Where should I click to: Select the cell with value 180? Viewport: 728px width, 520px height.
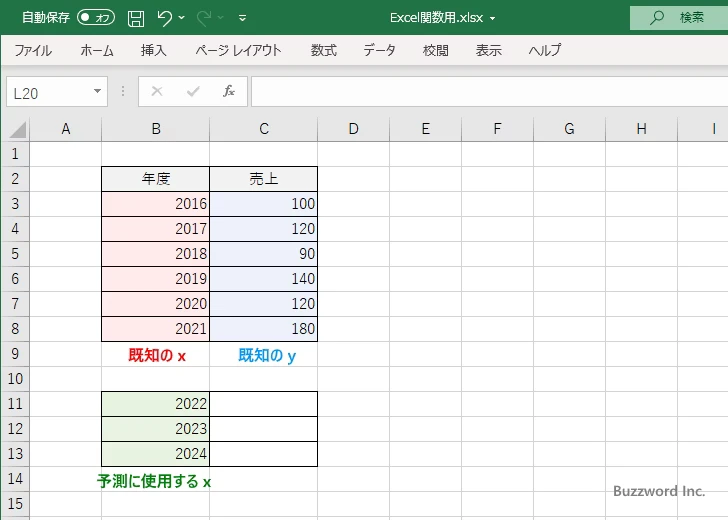[264, 329]
